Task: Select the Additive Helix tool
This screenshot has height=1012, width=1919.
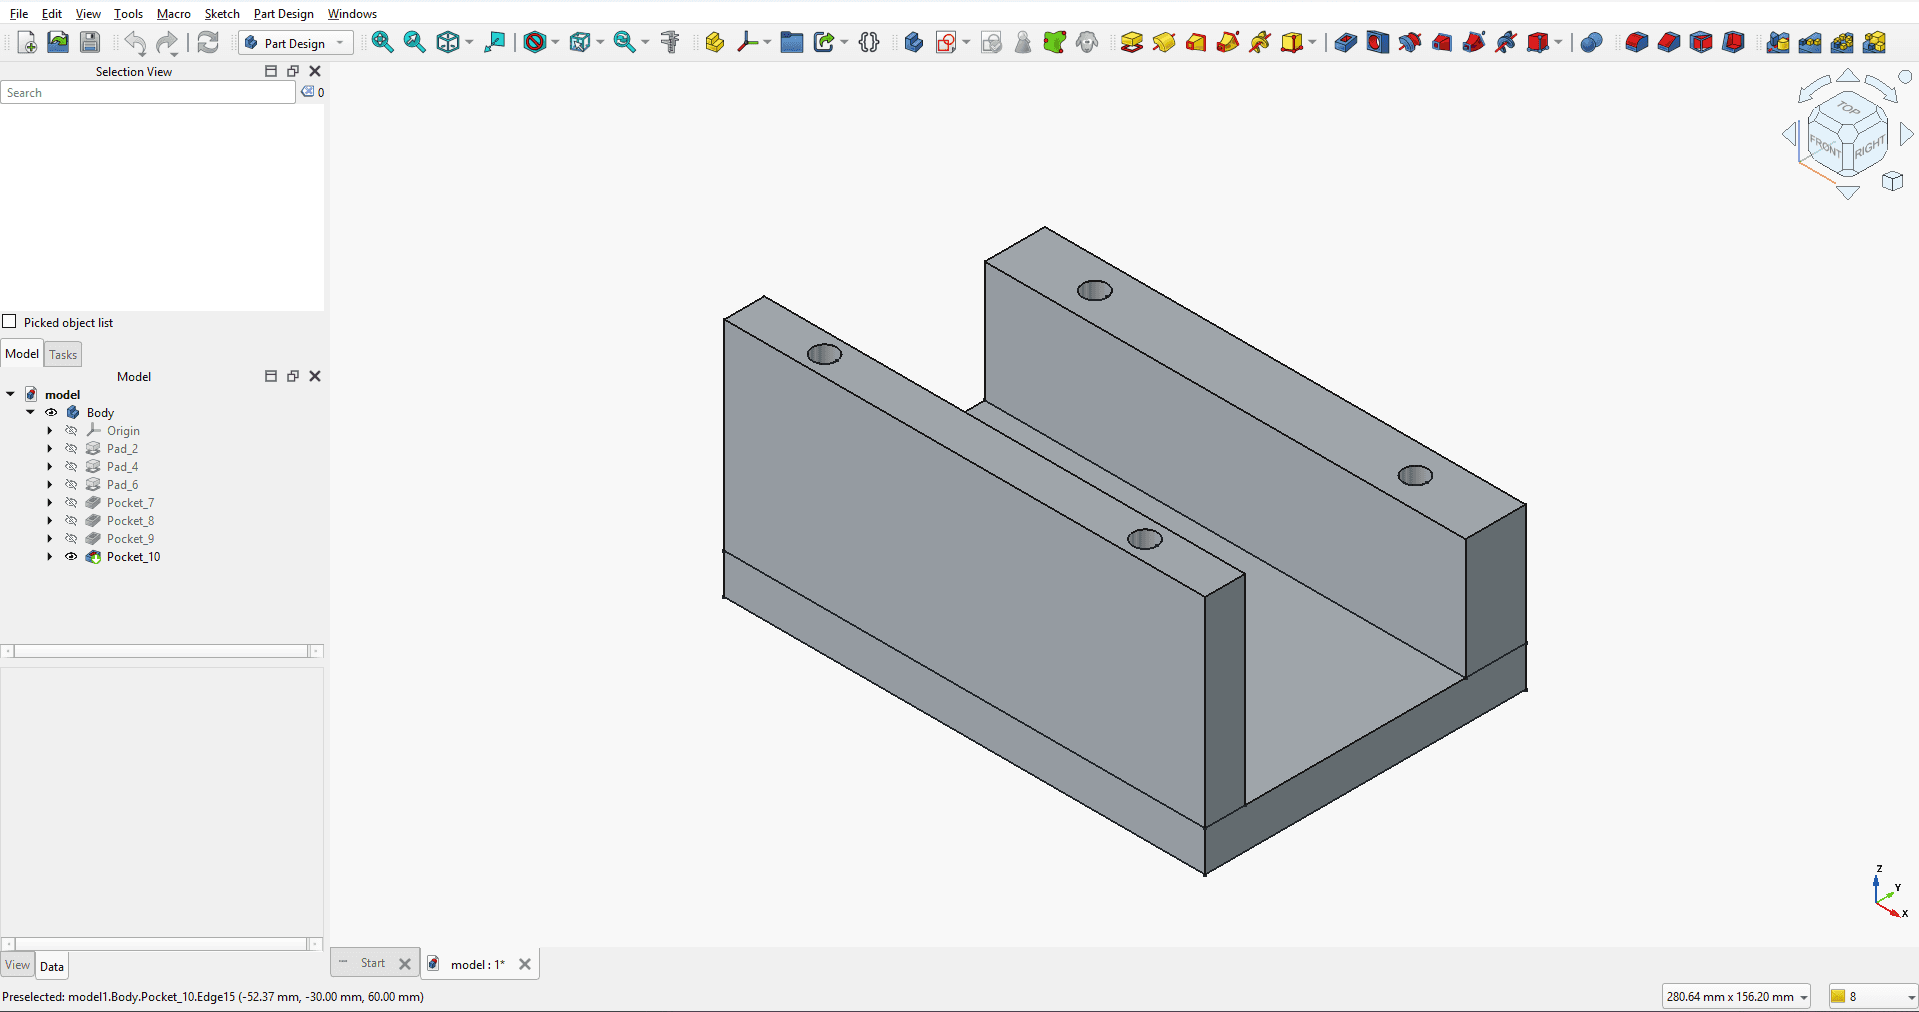Action: pyautogui.click(x=1260, y=42)
